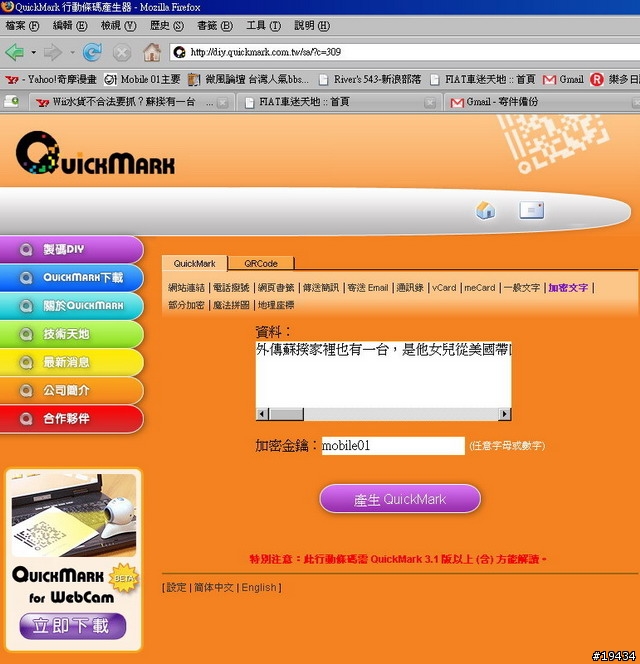Open the 檢視 (V) menu
This screenshot has width=640, height=664.
pos(119,26)
